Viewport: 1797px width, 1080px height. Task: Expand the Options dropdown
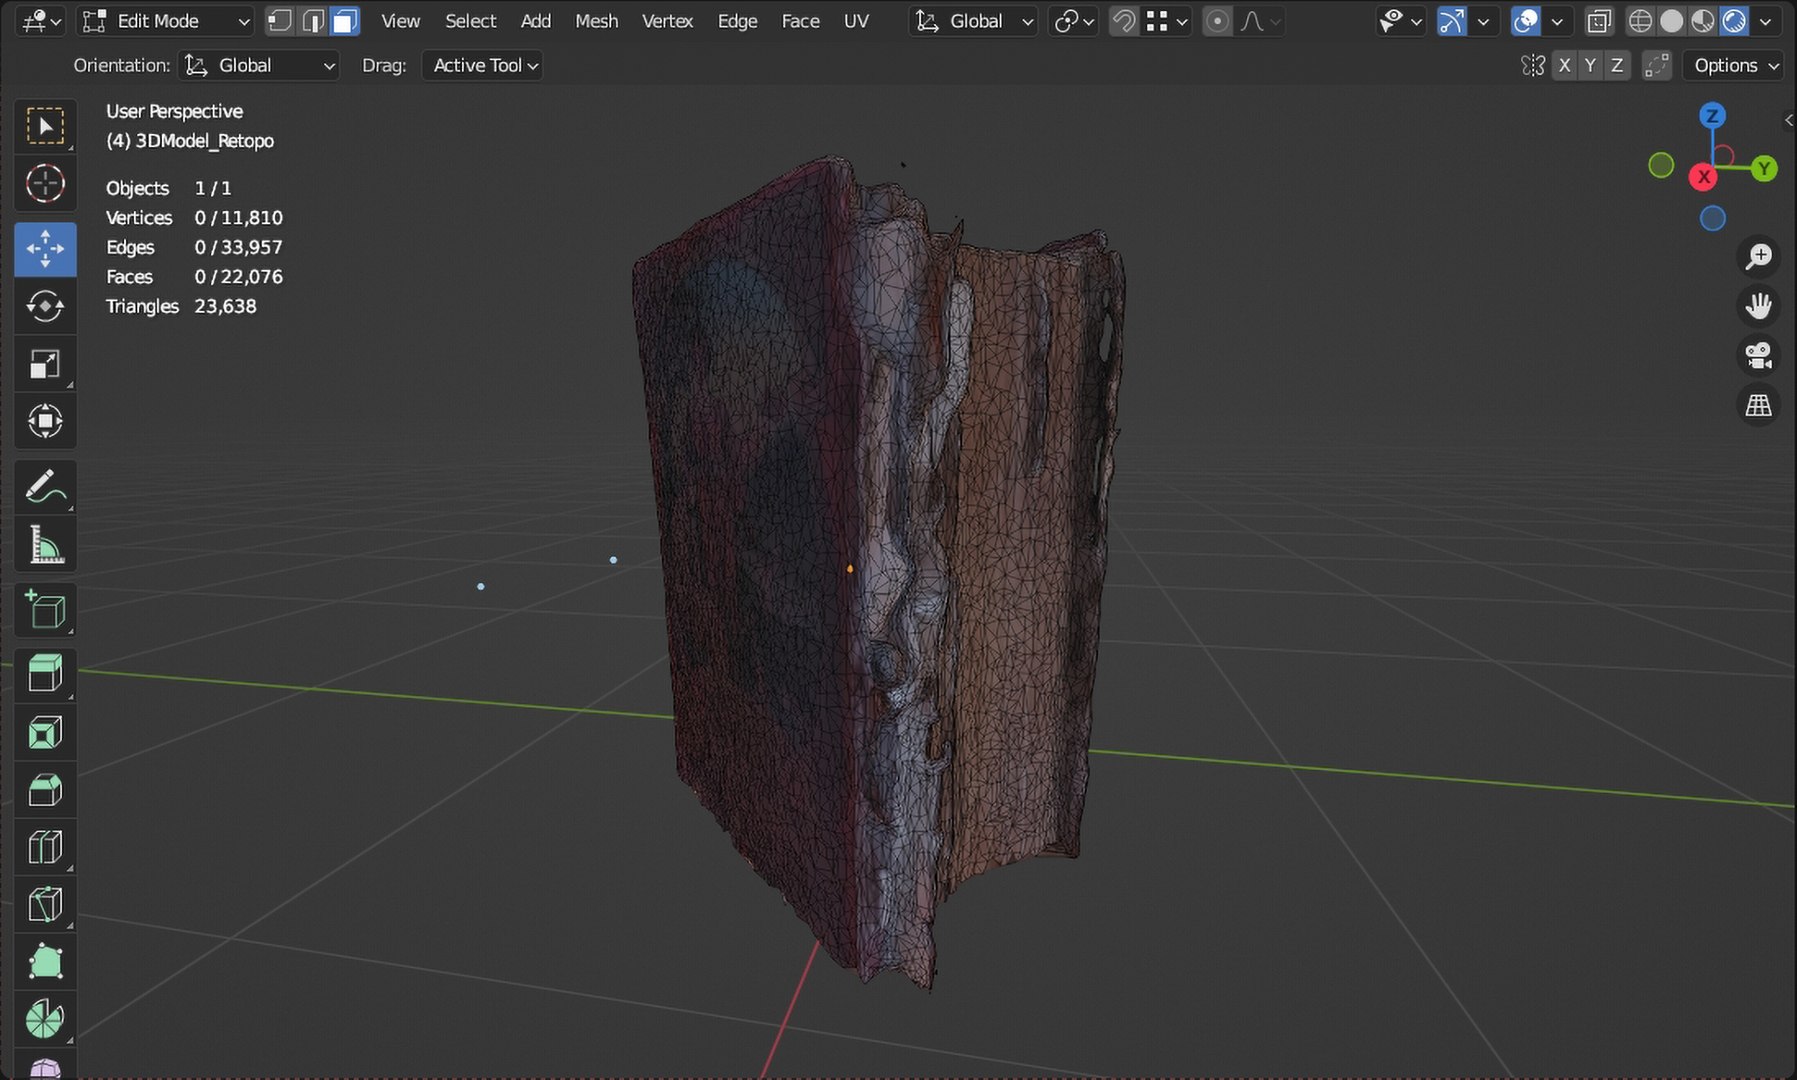(x=1734, y=65)
